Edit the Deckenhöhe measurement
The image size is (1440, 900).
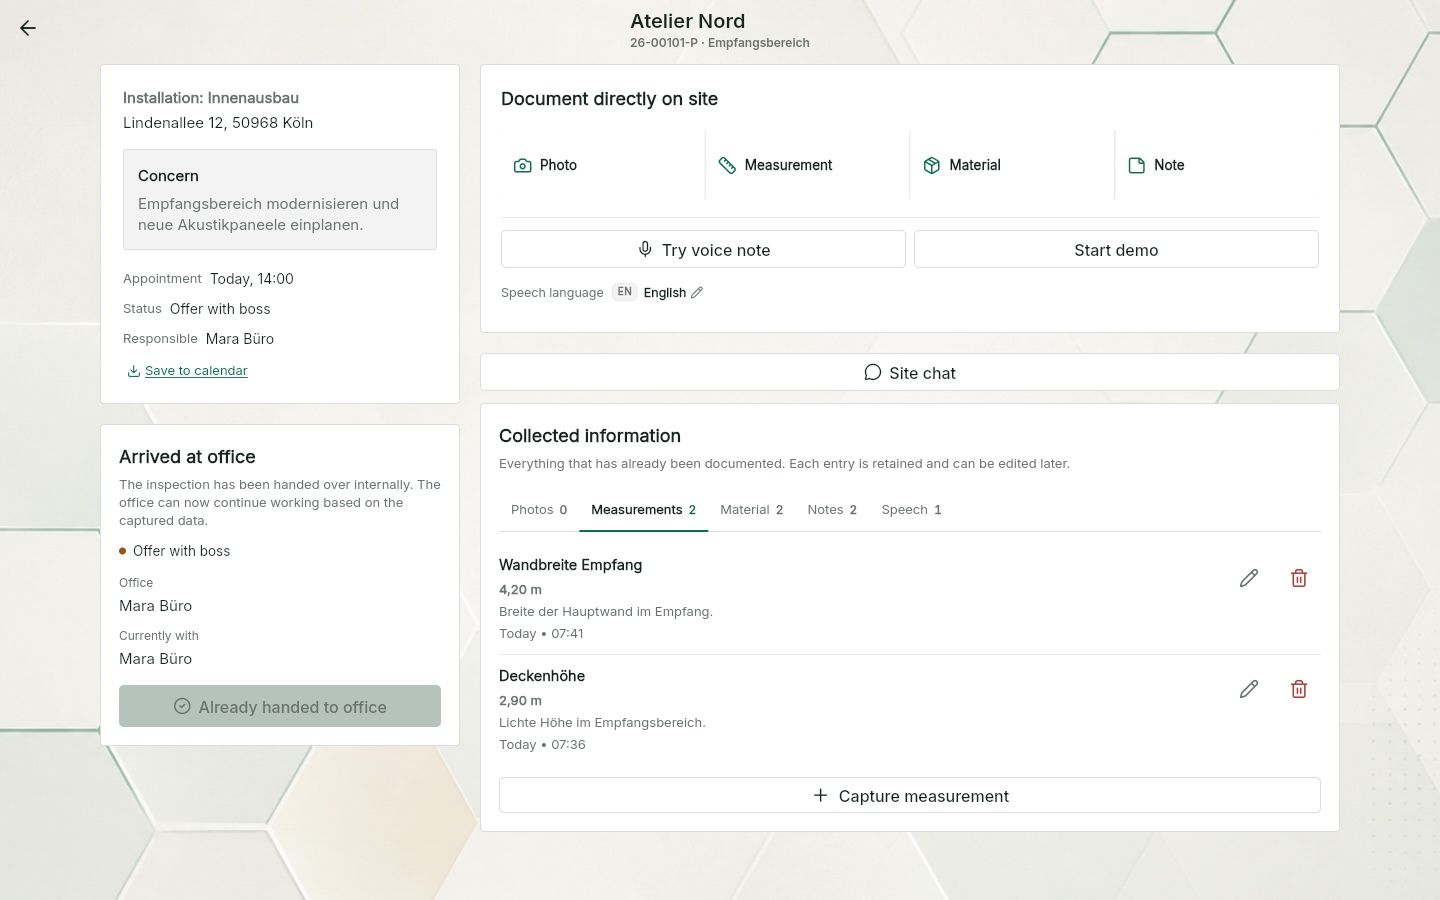tap(1249, 689)
